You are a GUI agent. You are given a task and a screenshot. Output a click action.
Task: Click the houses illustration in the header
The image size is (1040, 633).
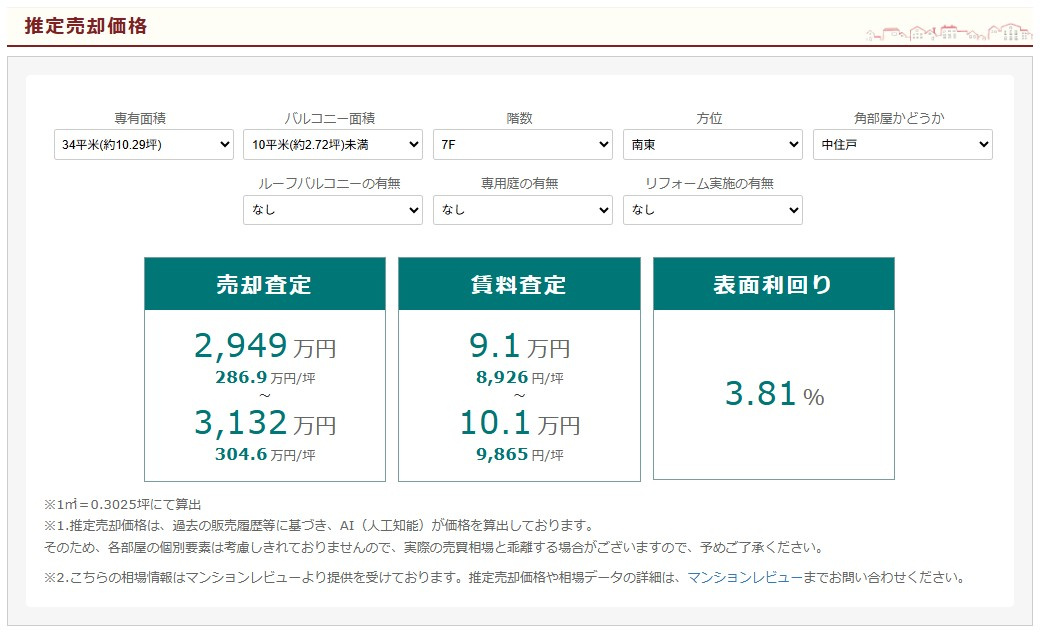point(948,32)
